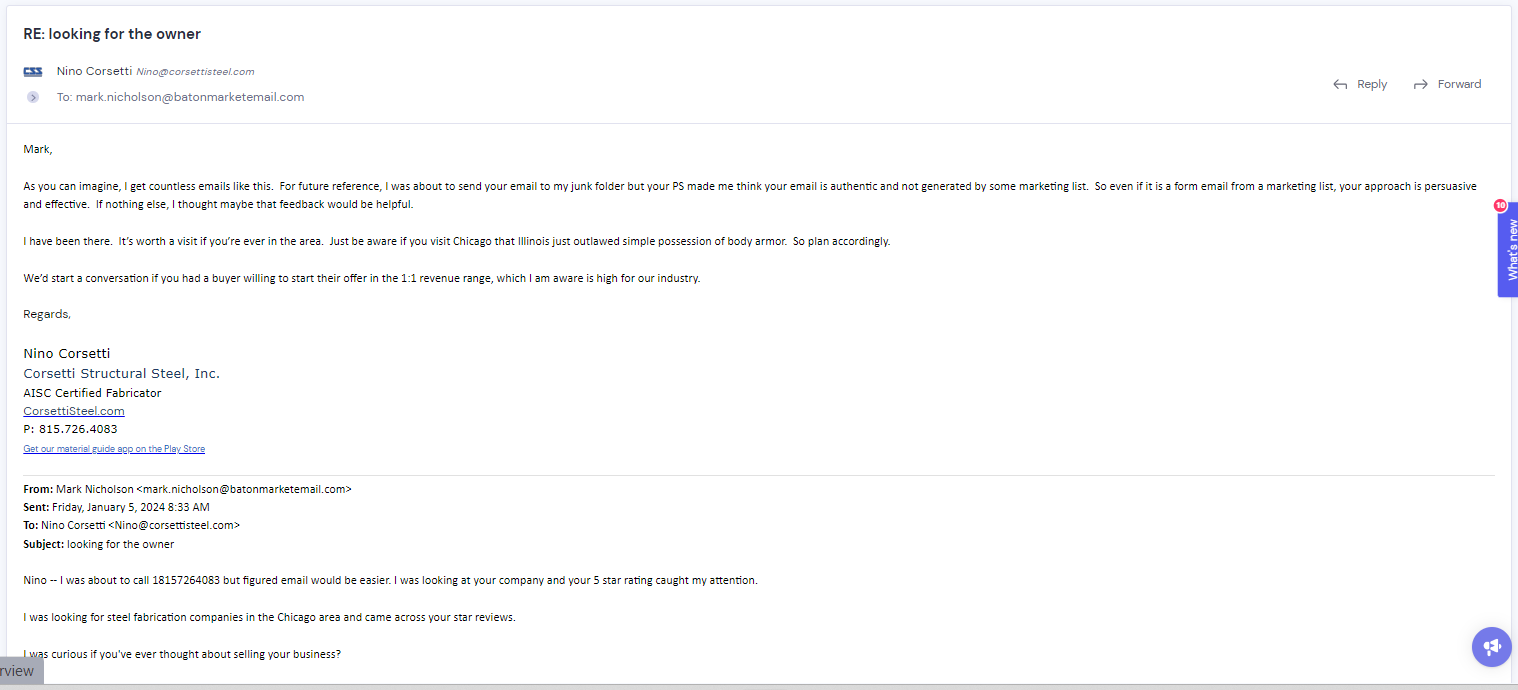1518x690 pixels.
Task: Click sender name Nino Corsetti in the header
Action: coord(94,71)
